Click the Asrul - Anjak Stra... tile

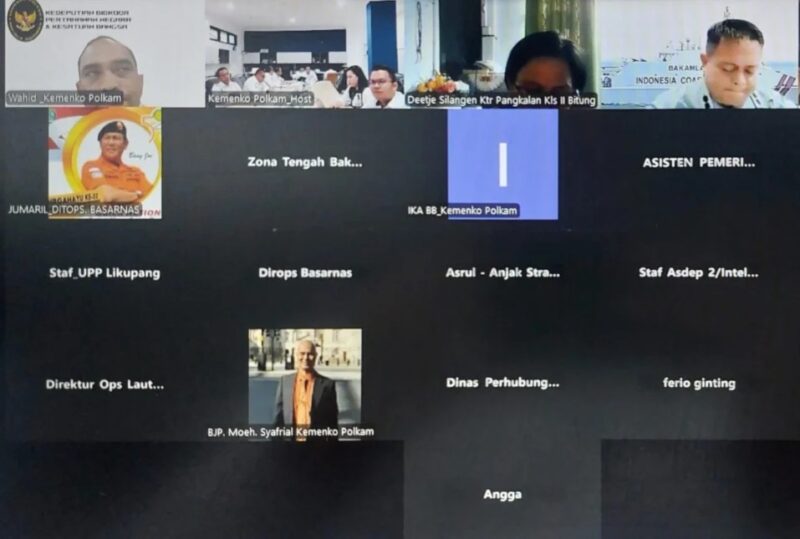pos(502,273)
